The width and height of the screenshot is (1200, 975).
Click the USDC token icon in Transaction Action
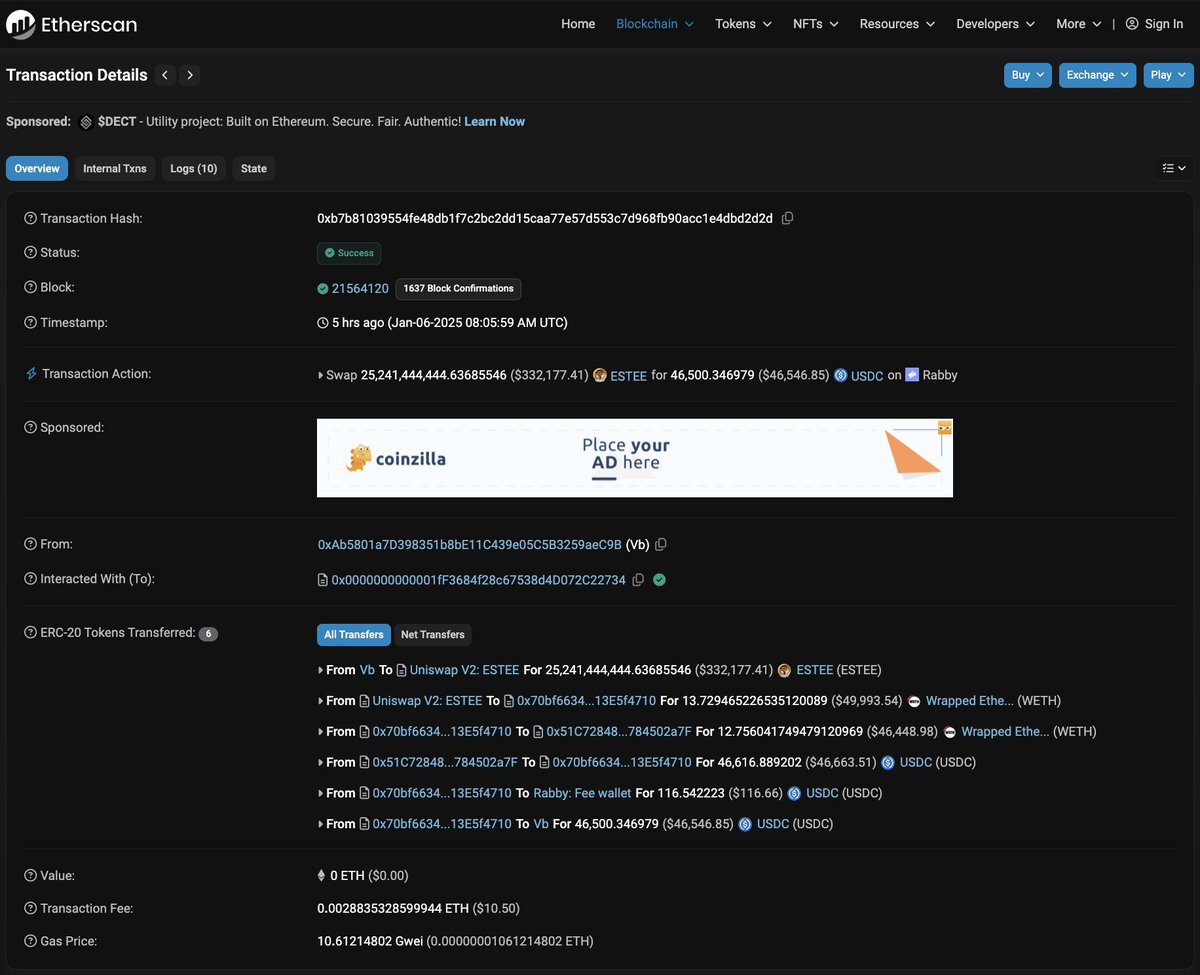click(841, 375)
